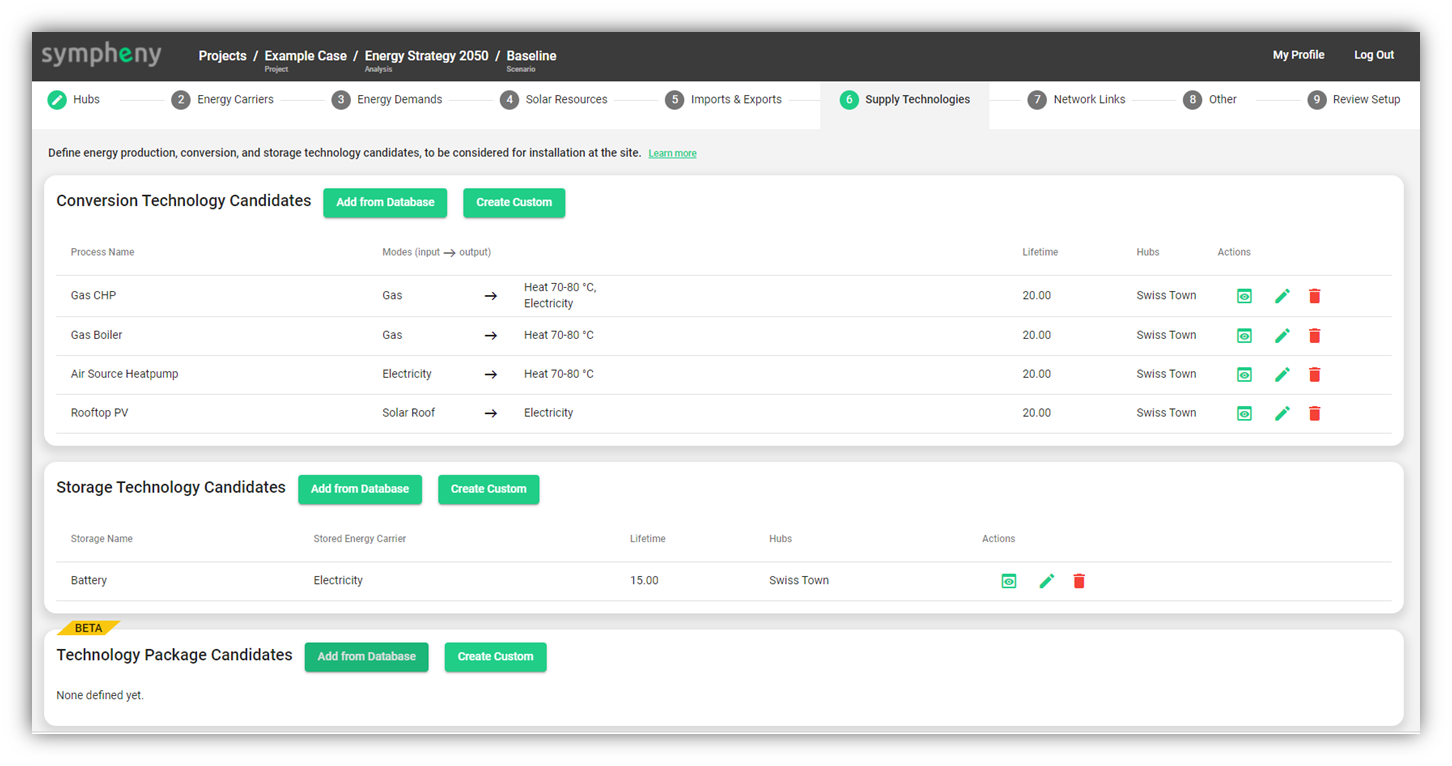Edit the Rooftop PV entry
The height and width of the screenshot is (766, 1452).
[1282, 413]
